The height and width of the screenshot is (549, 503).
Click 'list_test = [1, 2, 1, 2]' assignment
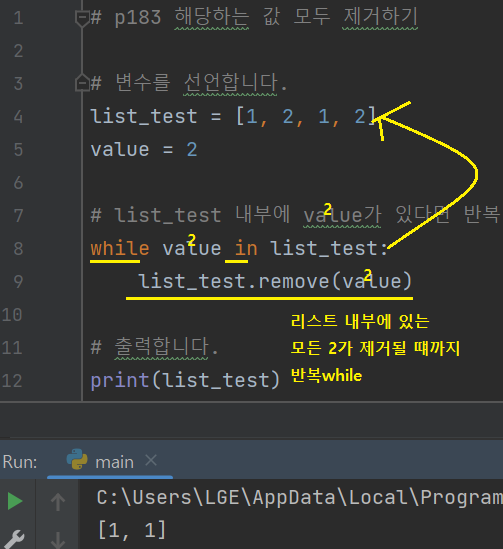point(233,116)
